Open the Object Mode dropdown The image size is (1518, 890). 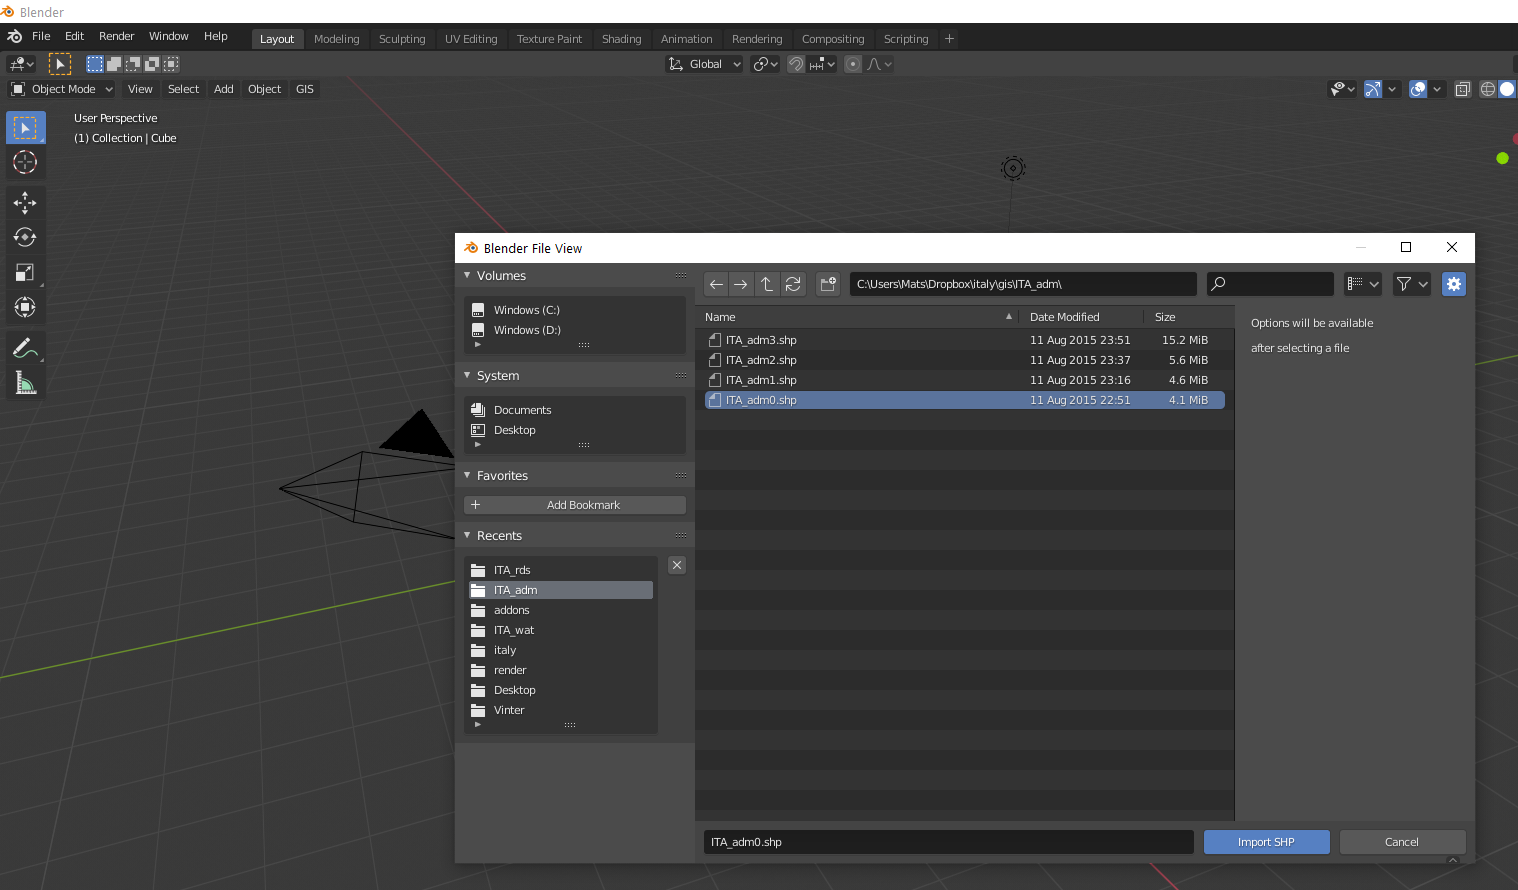(61, 88)
